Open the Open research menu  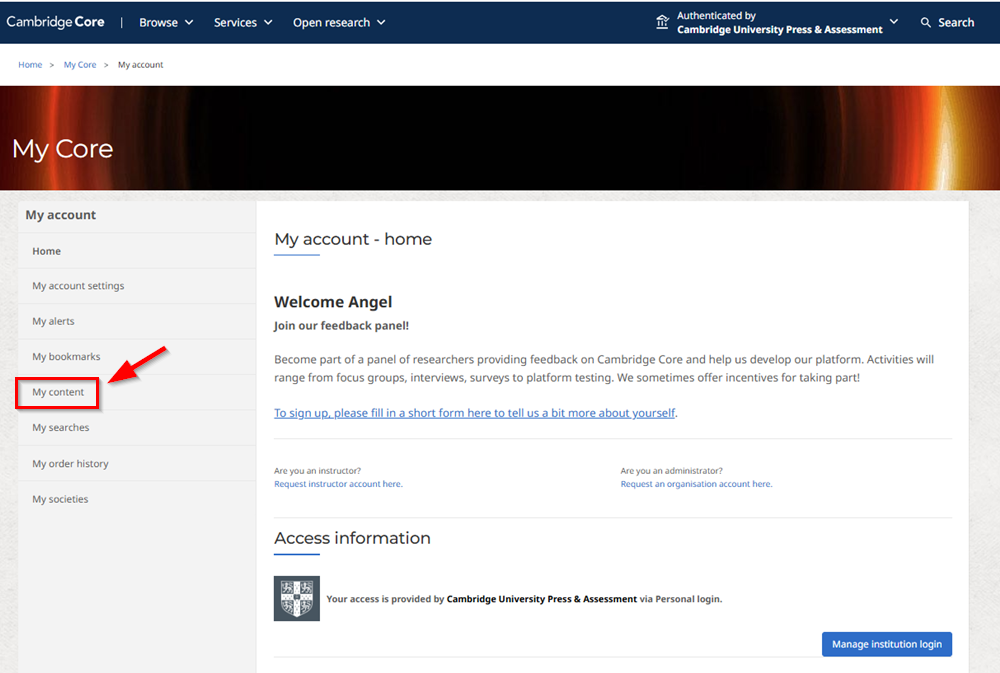(339, 22)
